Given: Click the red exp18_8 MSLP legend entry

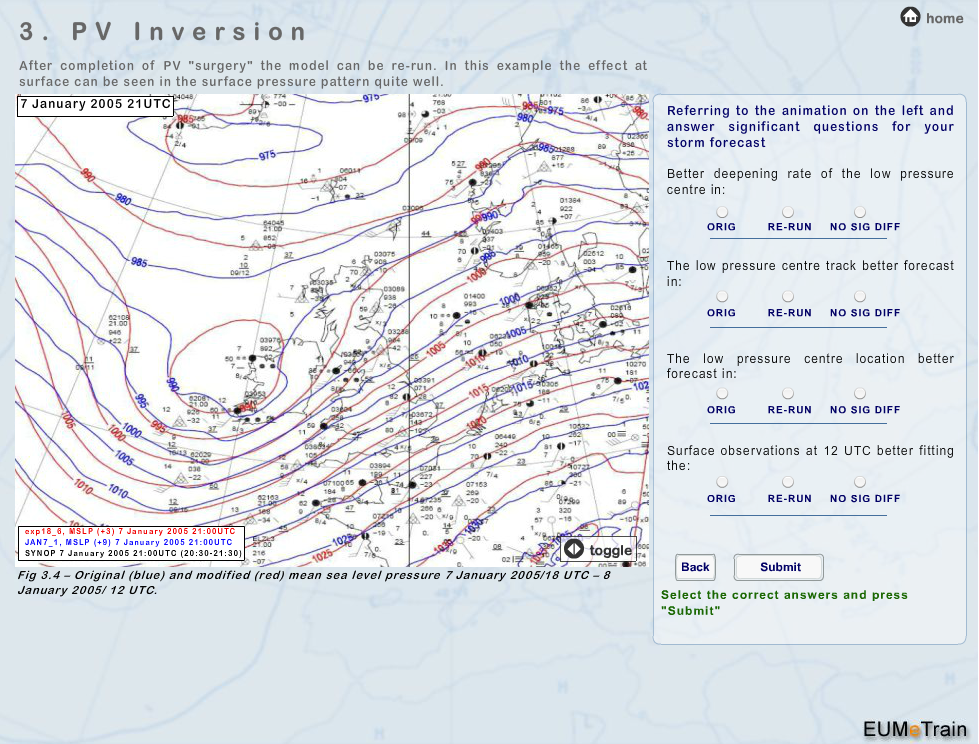Looking at the screenshot, I should coord(130,531).
